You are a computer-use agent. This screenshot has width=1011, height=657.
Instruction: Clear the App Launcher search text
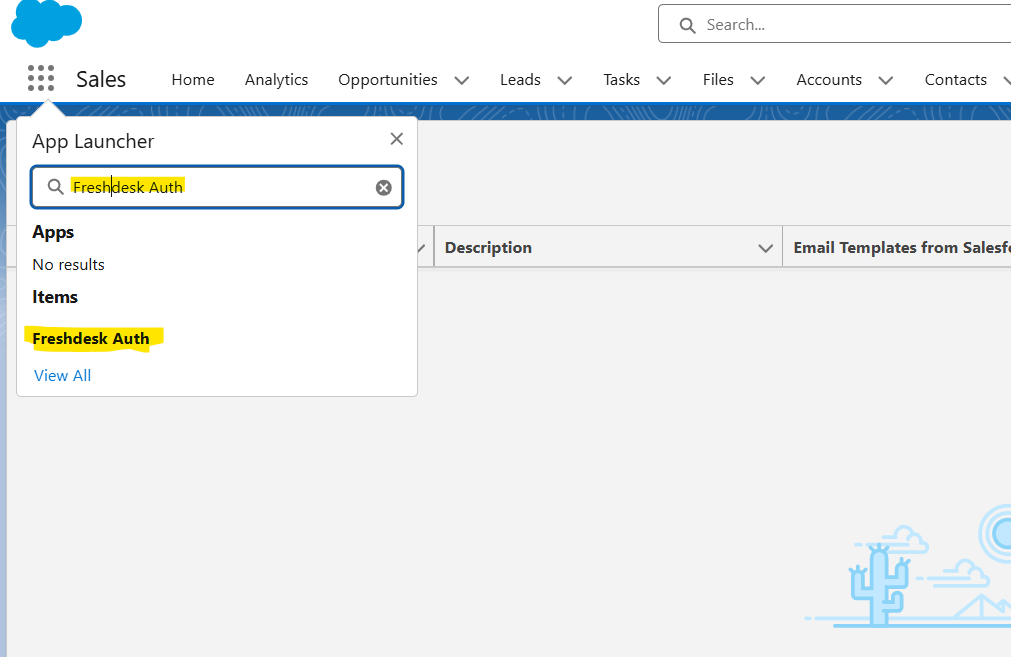pos(384,187)
